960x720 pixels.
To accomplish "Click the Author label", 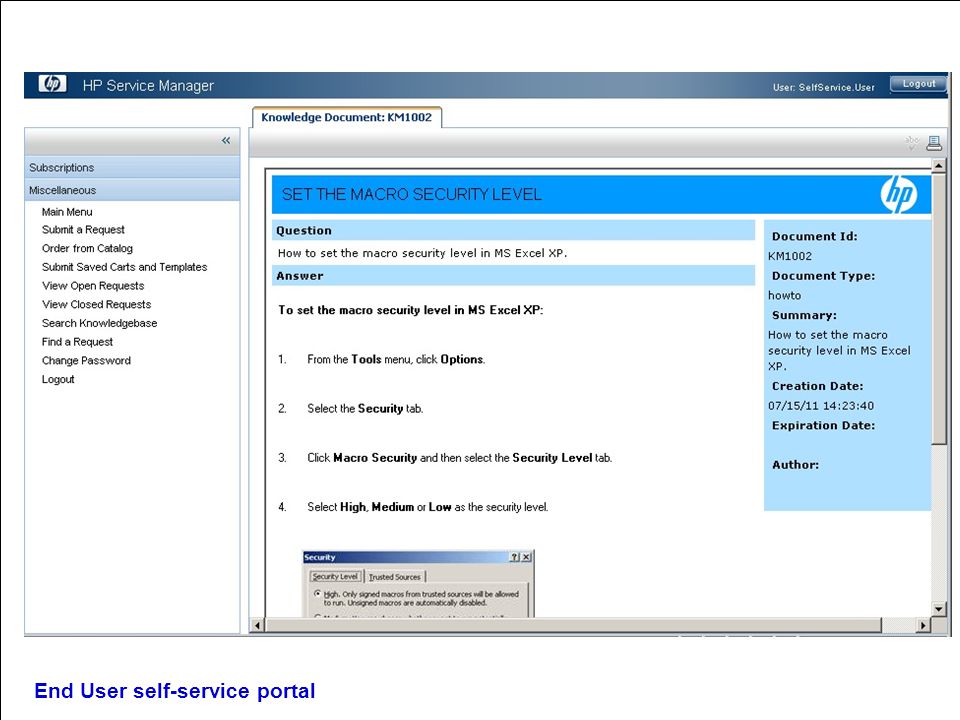I will [x=795, y=465].
